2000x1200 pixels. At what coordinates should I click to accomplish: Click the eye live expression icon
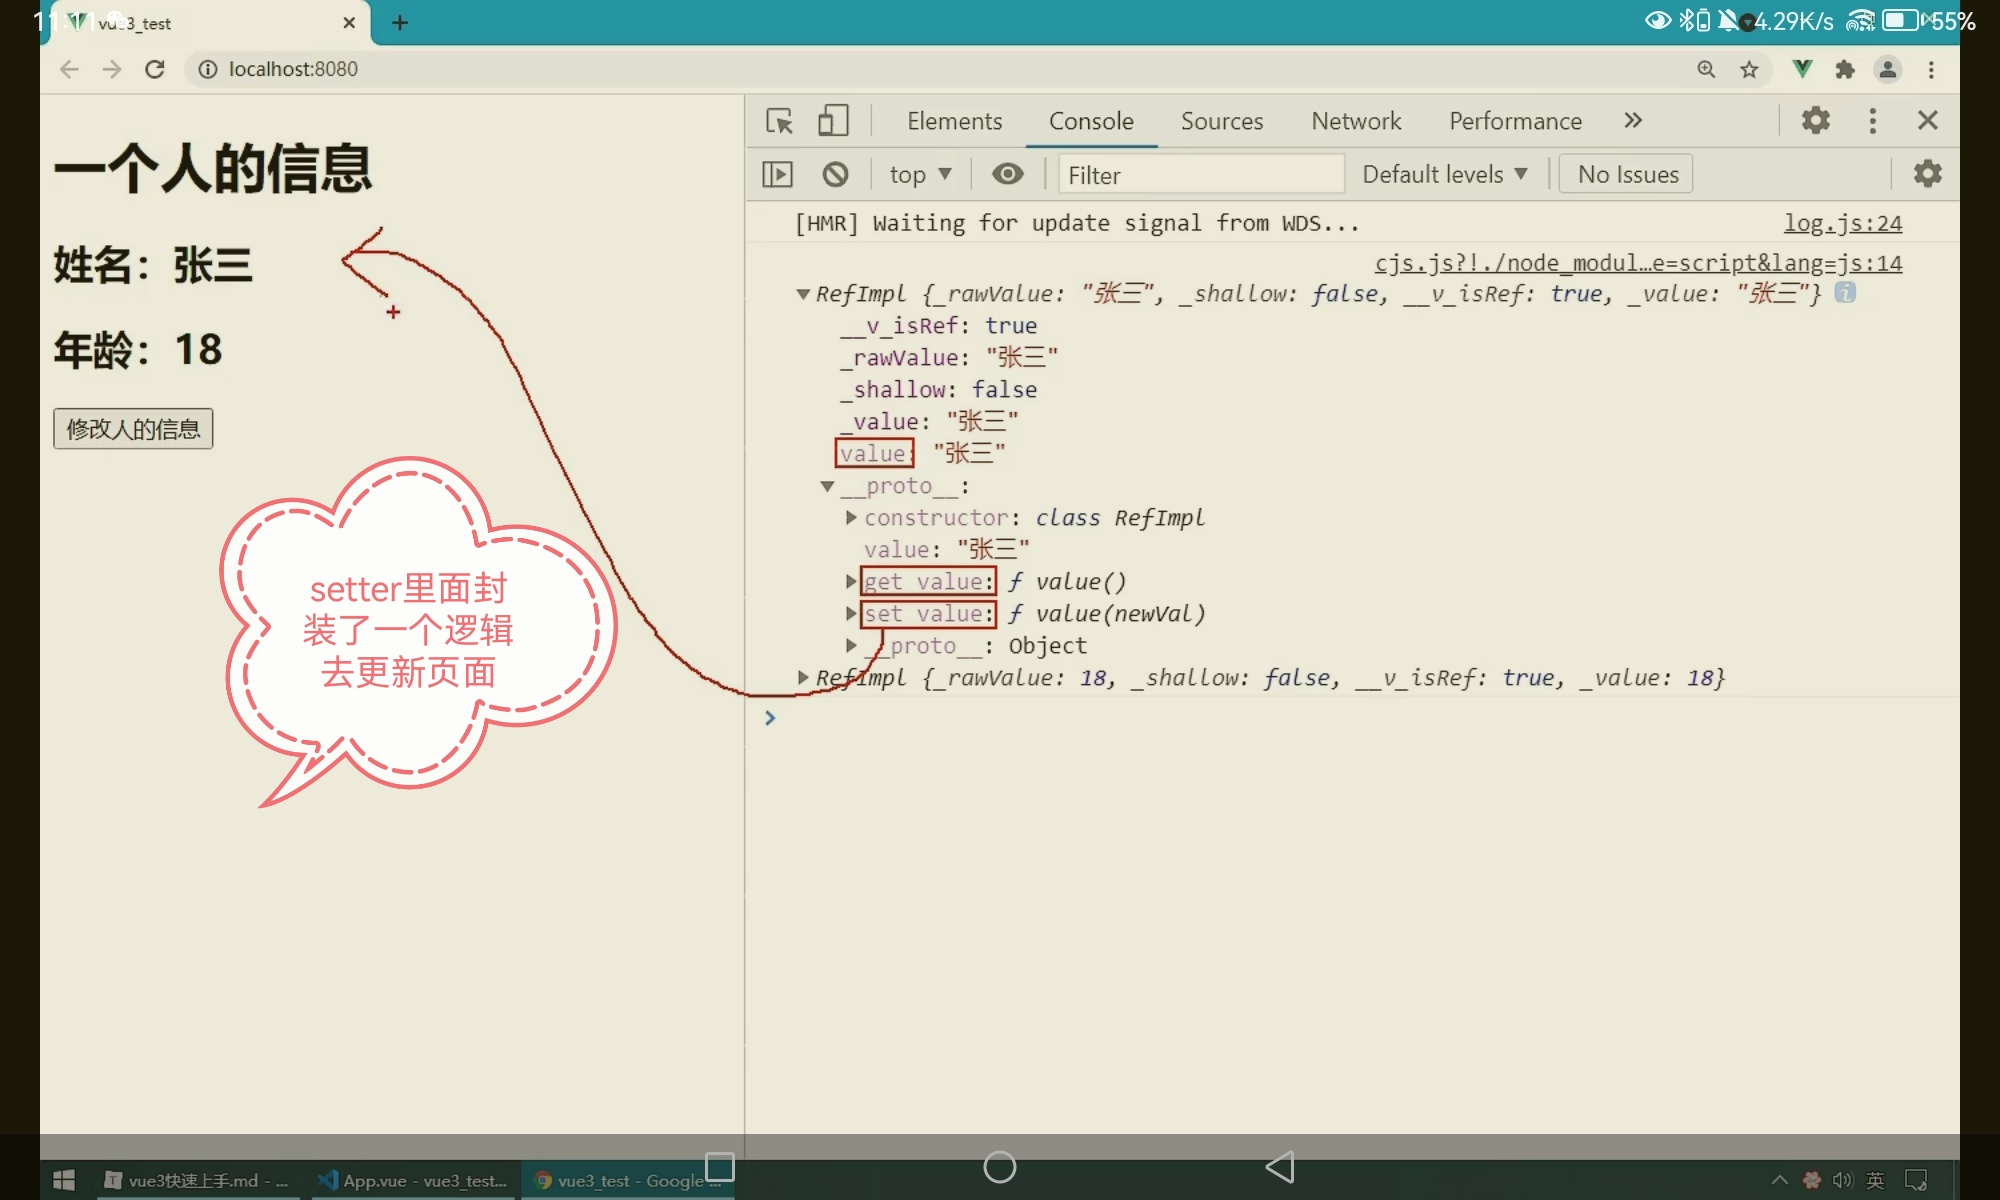(x=1007, y=175)
